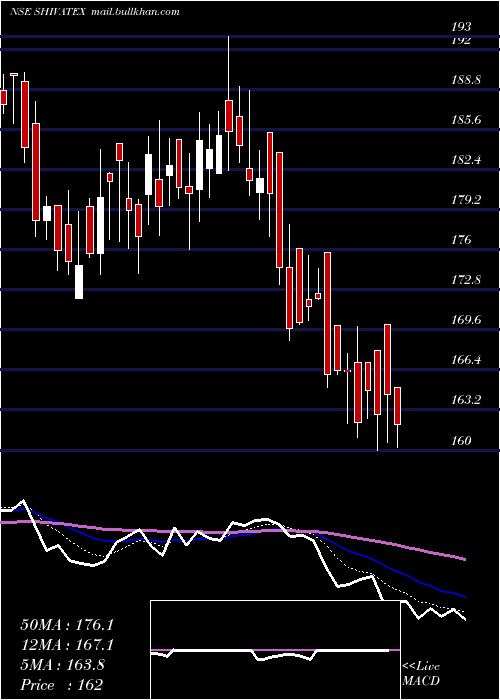Select the 179.2 price axis label

point(466,200)
